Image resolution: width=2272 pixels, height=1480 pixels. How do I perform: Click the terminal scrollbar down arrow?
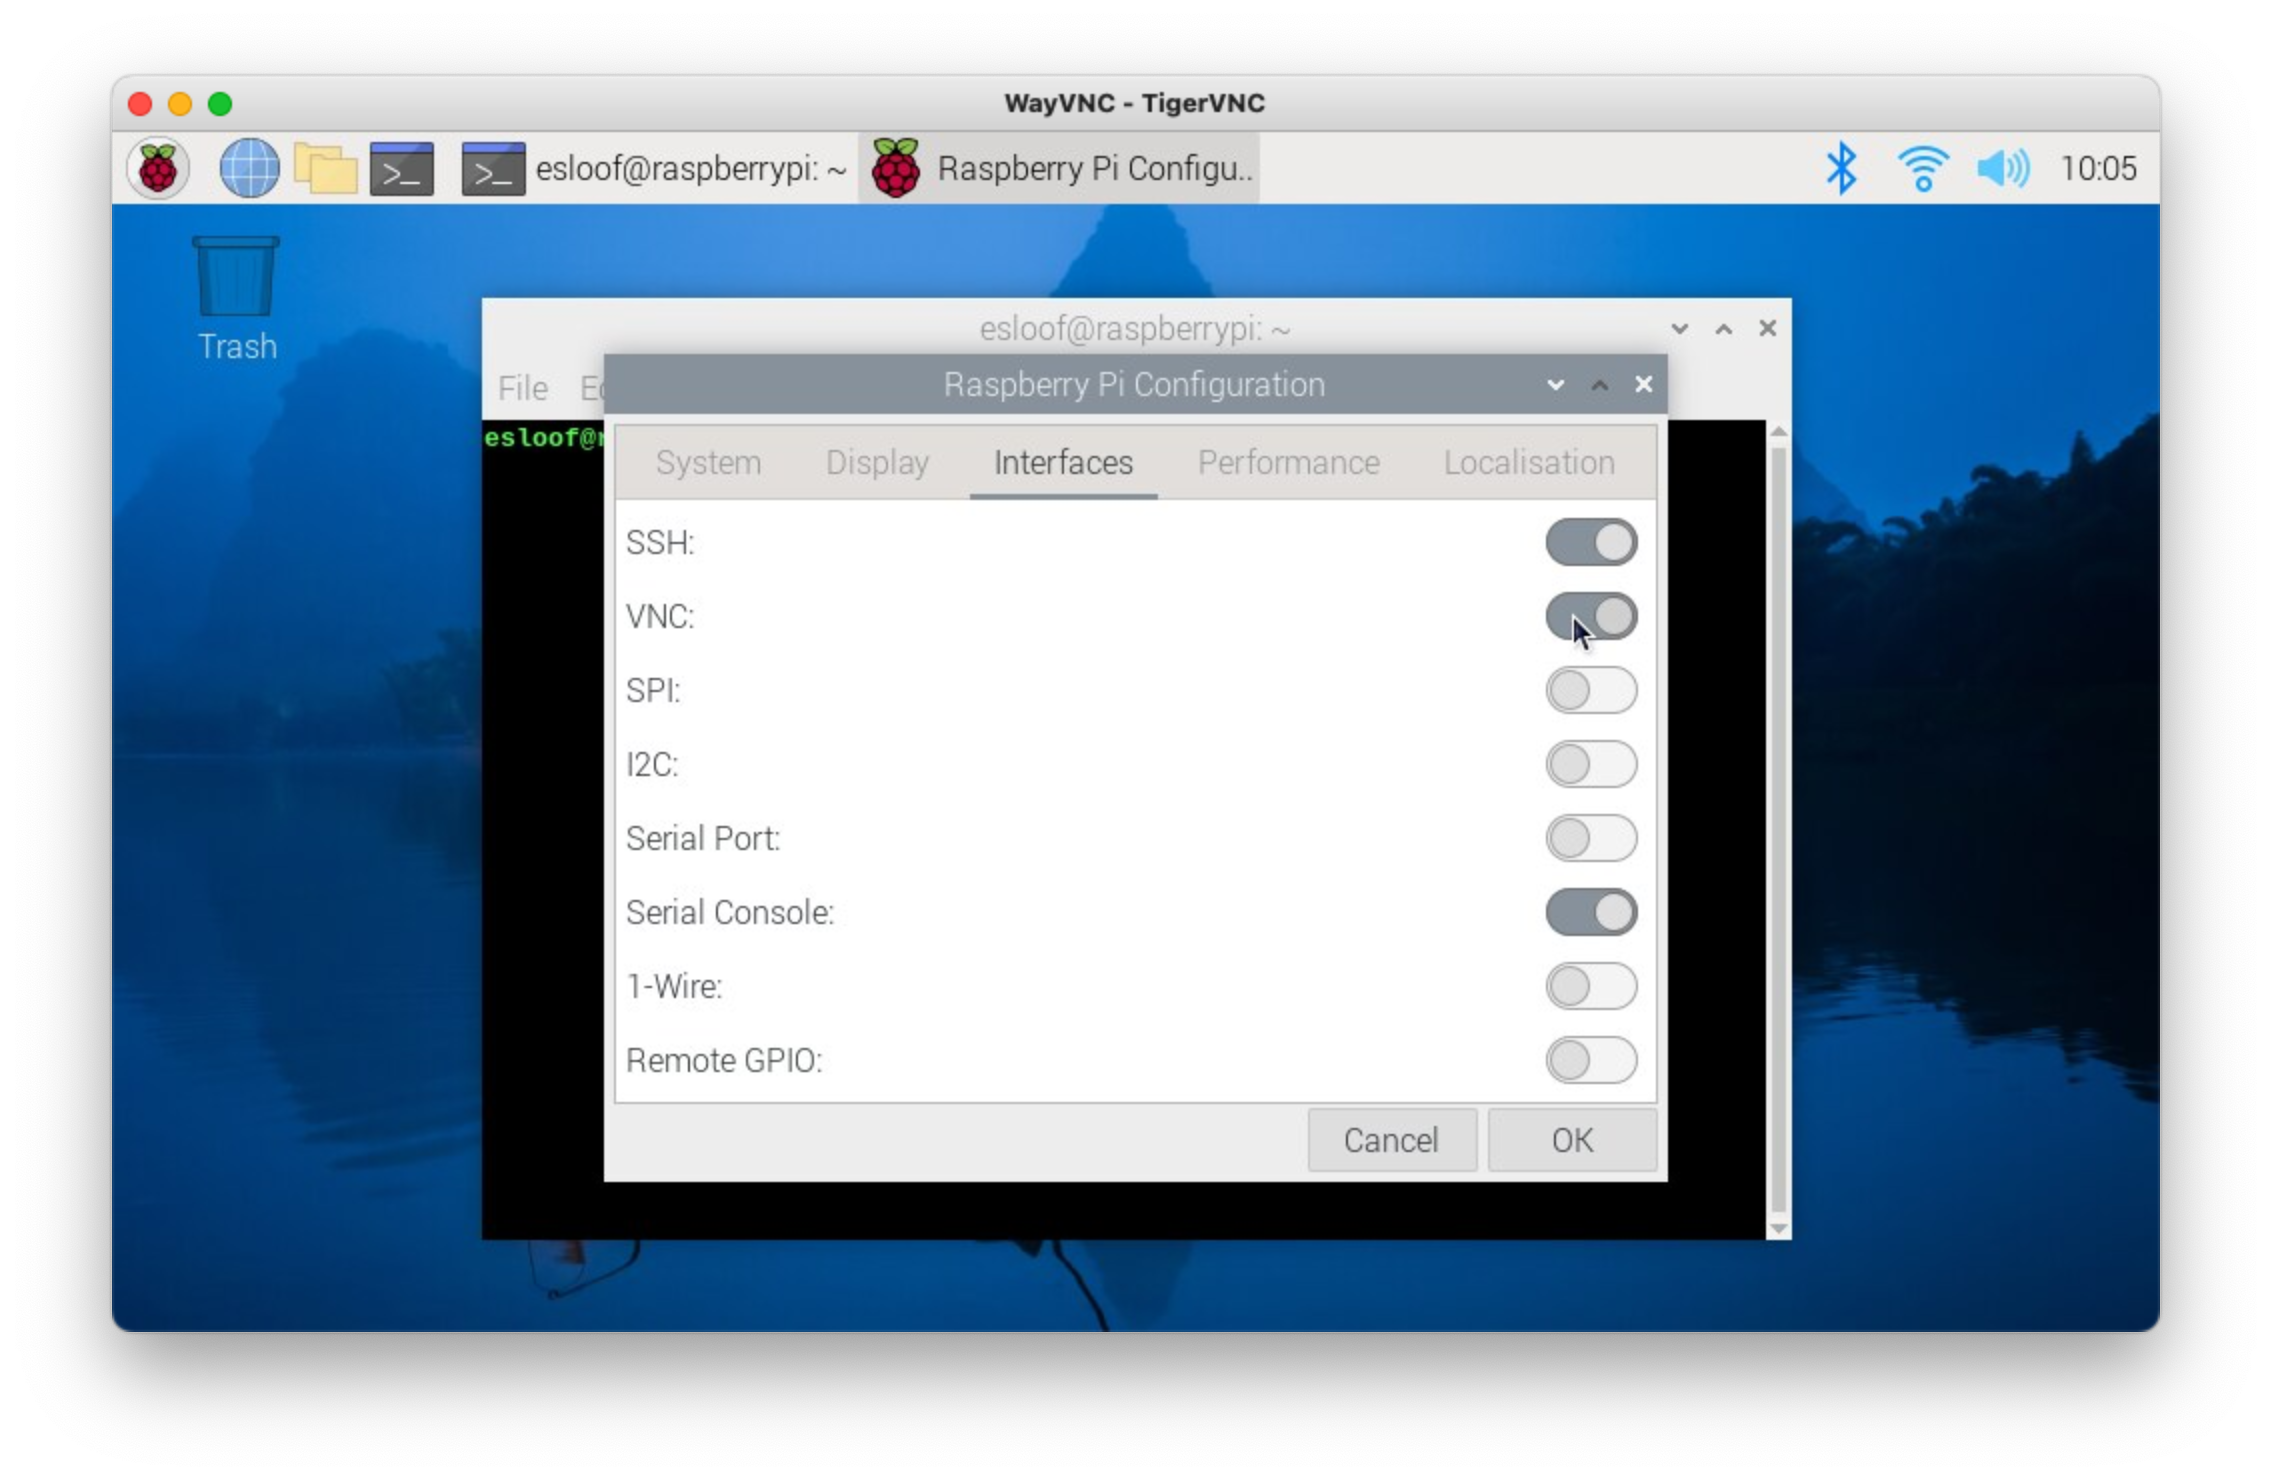[x=1778, y=1228]
